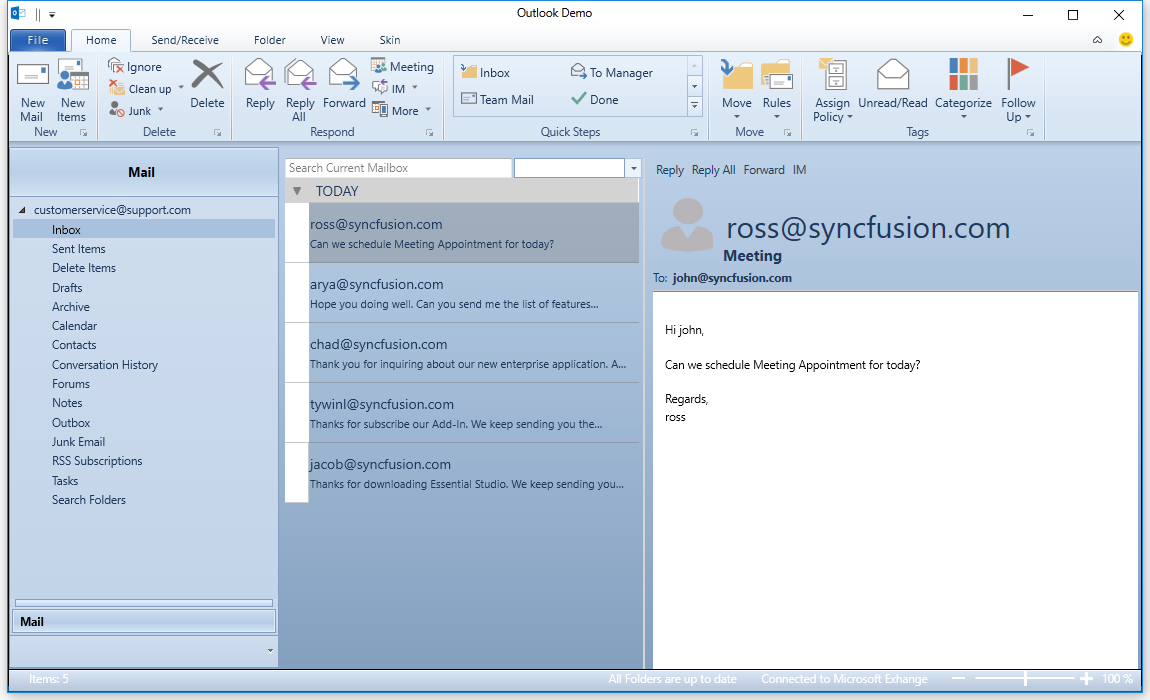Click the Unread/Read envelope icon
1150x700 pixels.
pos(892,76)
